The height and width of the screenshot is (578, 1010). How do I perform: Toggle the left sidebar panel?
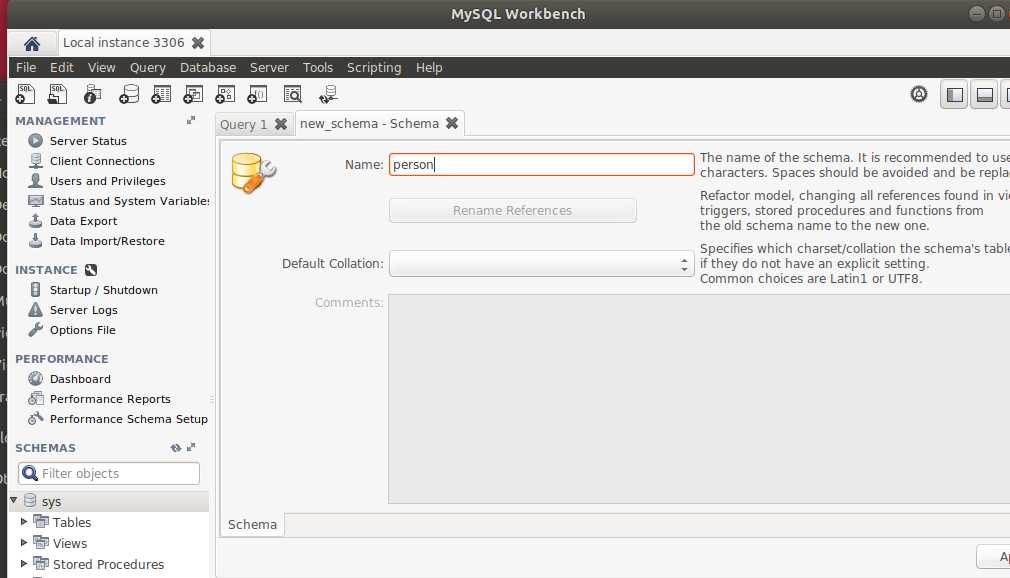[x=954, y=95]
